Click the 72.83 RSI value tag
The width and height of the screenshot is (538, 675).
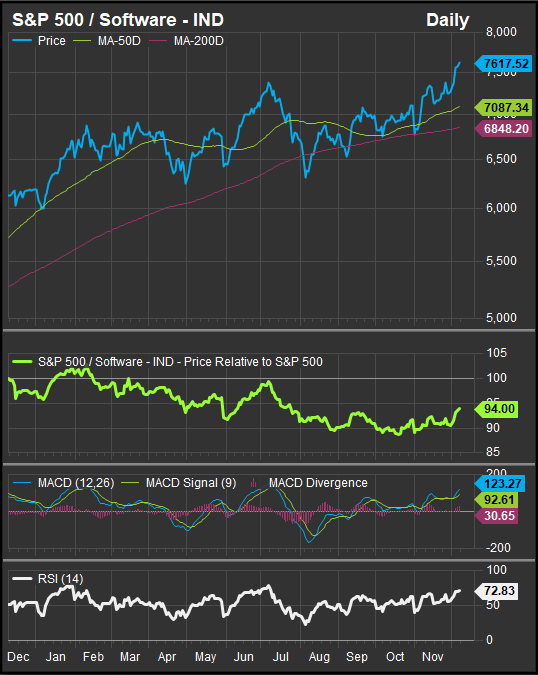point(496,591)
